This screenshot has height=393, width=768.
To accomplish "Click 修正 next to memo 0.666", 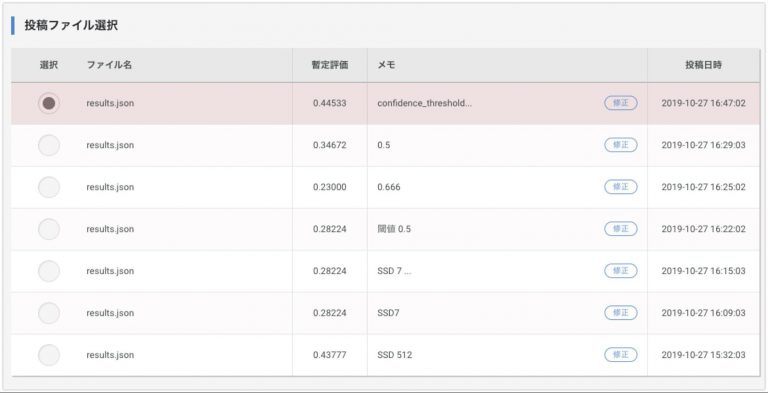I will click(x=621, y=187).
